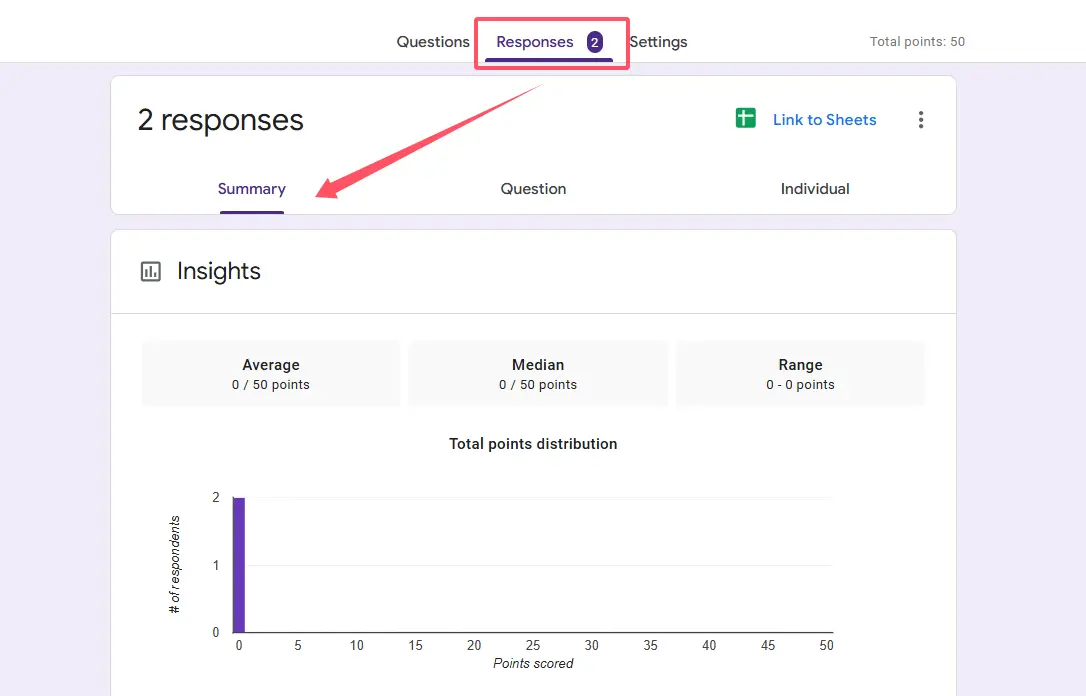Click the purple bar in the distribution chart

coord(239,565)
